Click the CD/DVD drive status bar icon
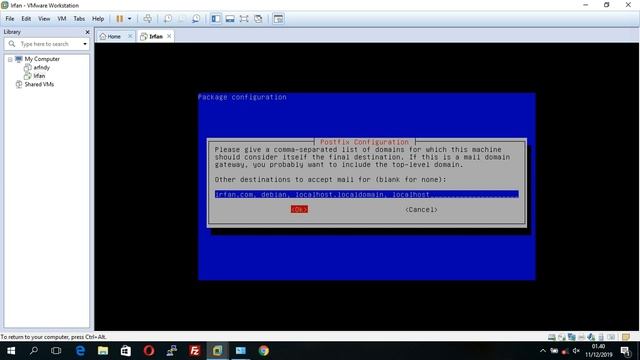 [x=562, y=337]
